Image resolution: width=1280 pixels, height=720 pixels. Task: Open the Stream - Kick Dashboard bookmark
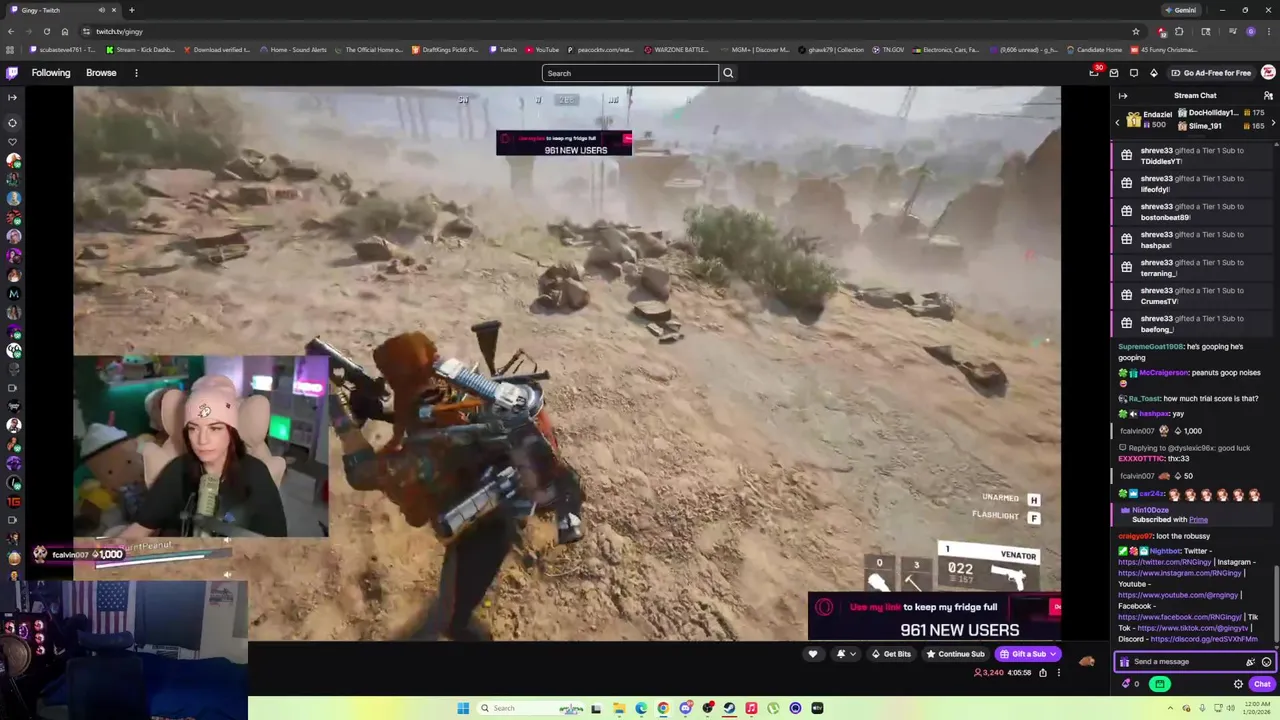pyautogui.click(x=140, y=50)
